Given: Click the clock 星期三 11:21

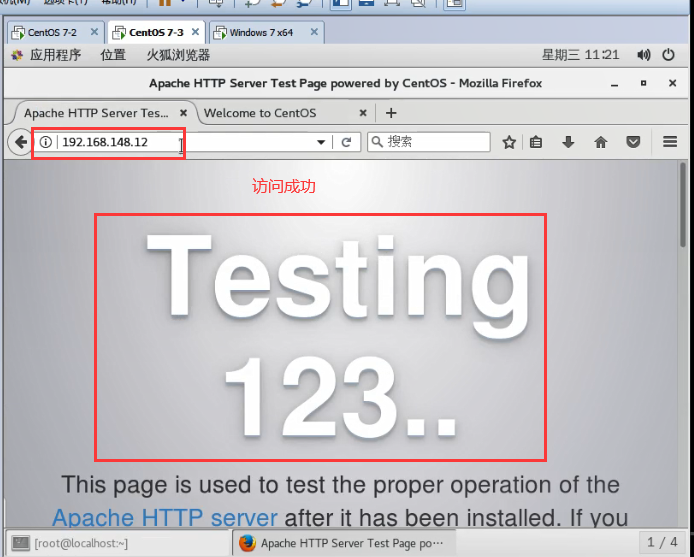Looking at the screenshot, I should pyautogui.click(x=580, y=55).
